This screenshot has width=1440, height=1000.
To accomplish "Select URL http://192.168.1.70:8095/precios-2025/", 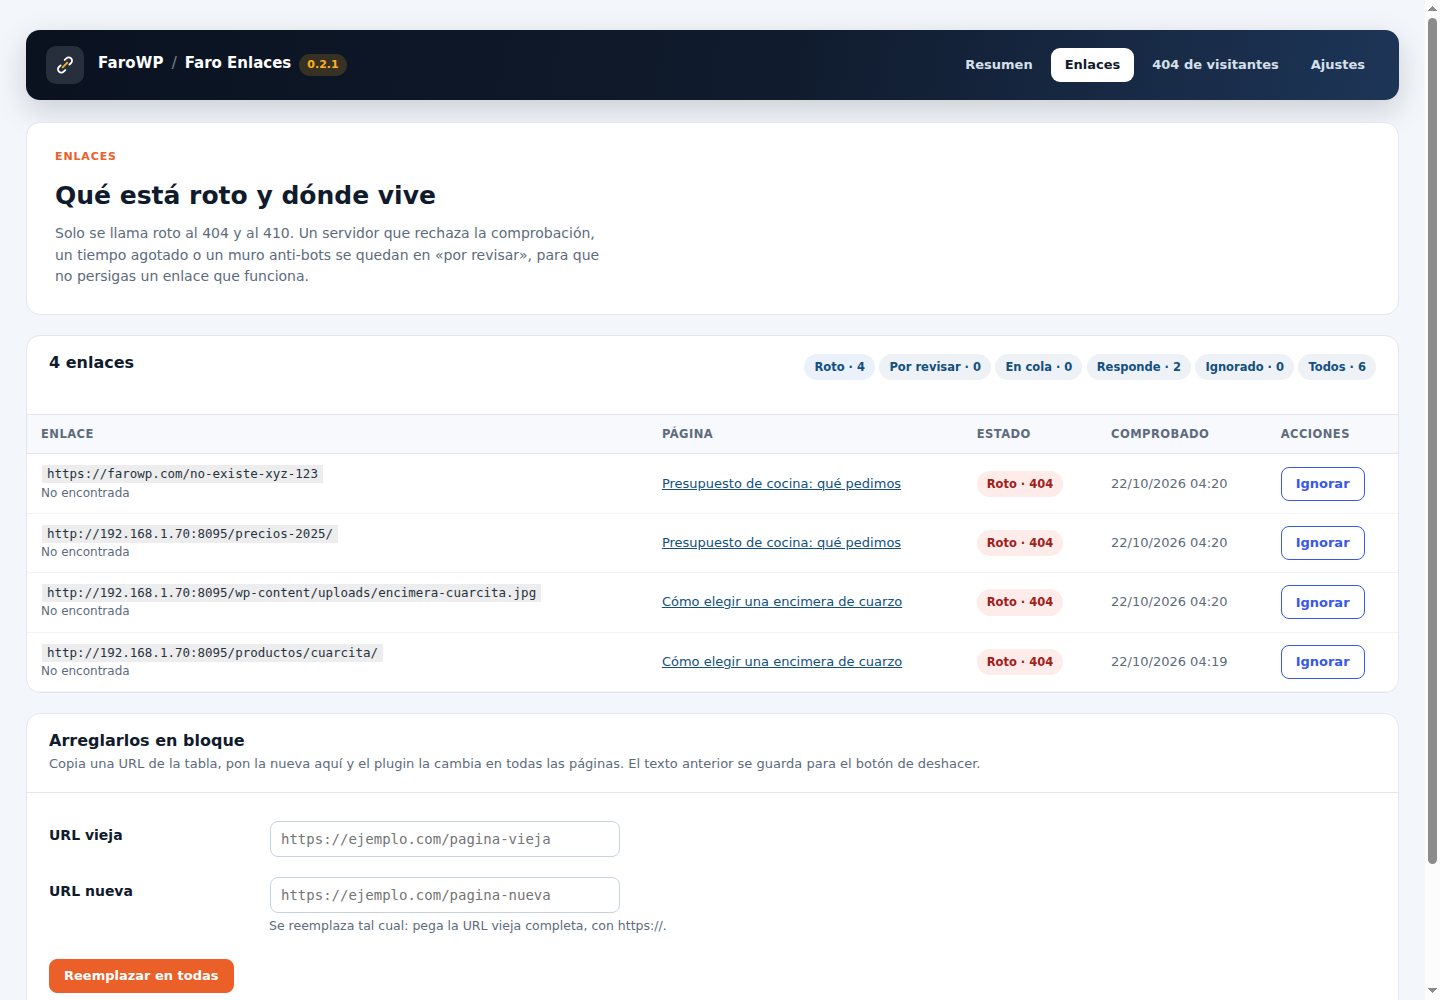I will coord(190,534).
